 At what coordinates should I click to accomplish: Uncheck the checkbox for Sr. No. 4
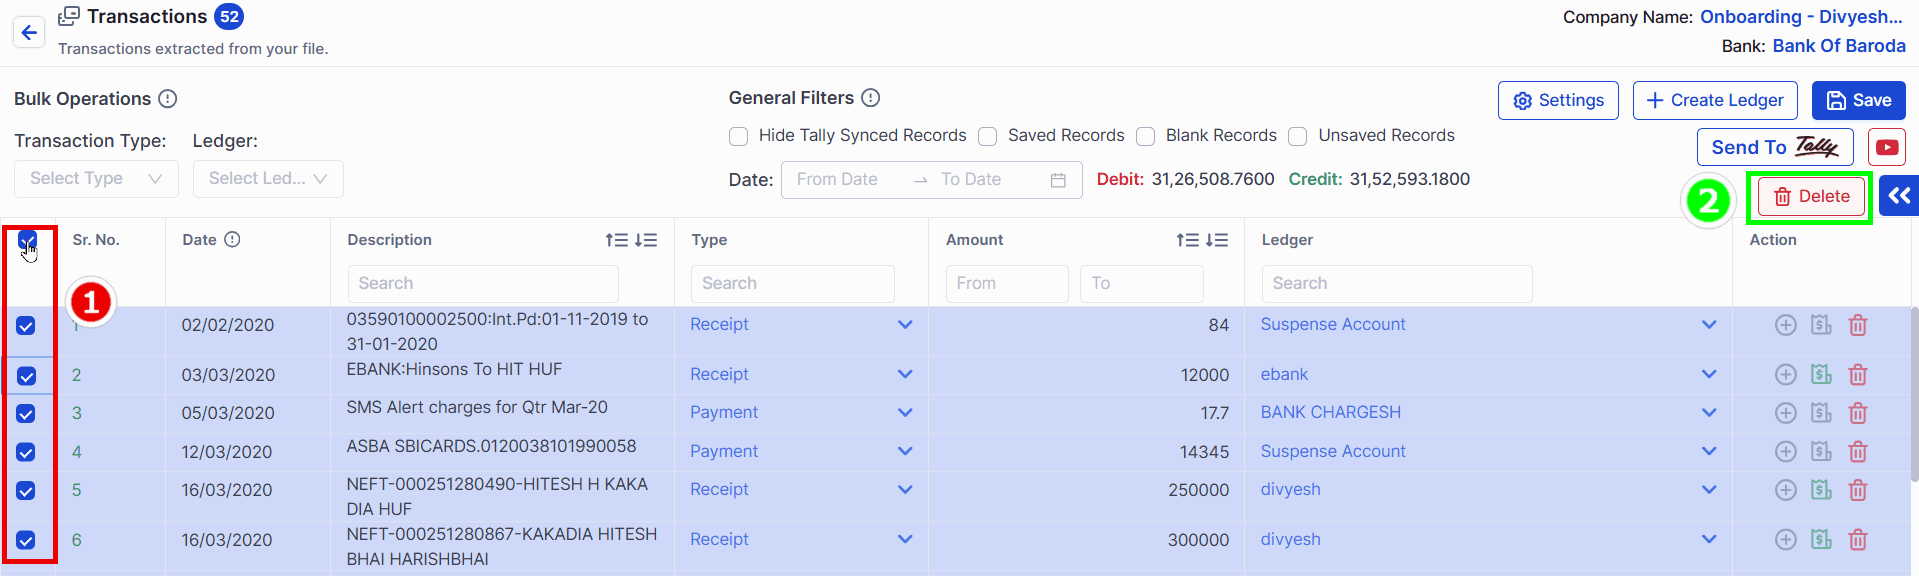coord(26,452)
